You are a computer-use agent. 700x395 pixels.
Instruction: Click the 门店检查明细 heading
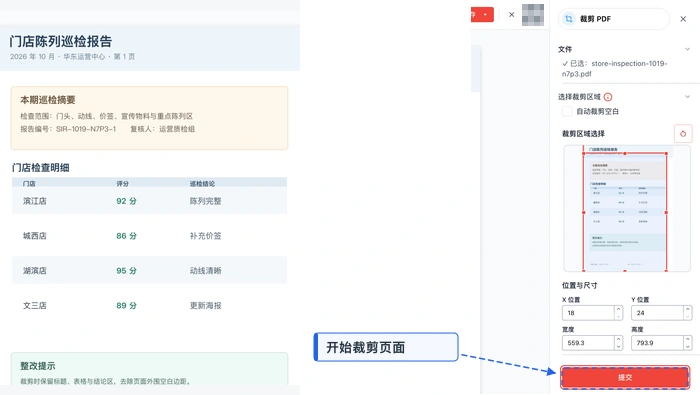(41, 168)
